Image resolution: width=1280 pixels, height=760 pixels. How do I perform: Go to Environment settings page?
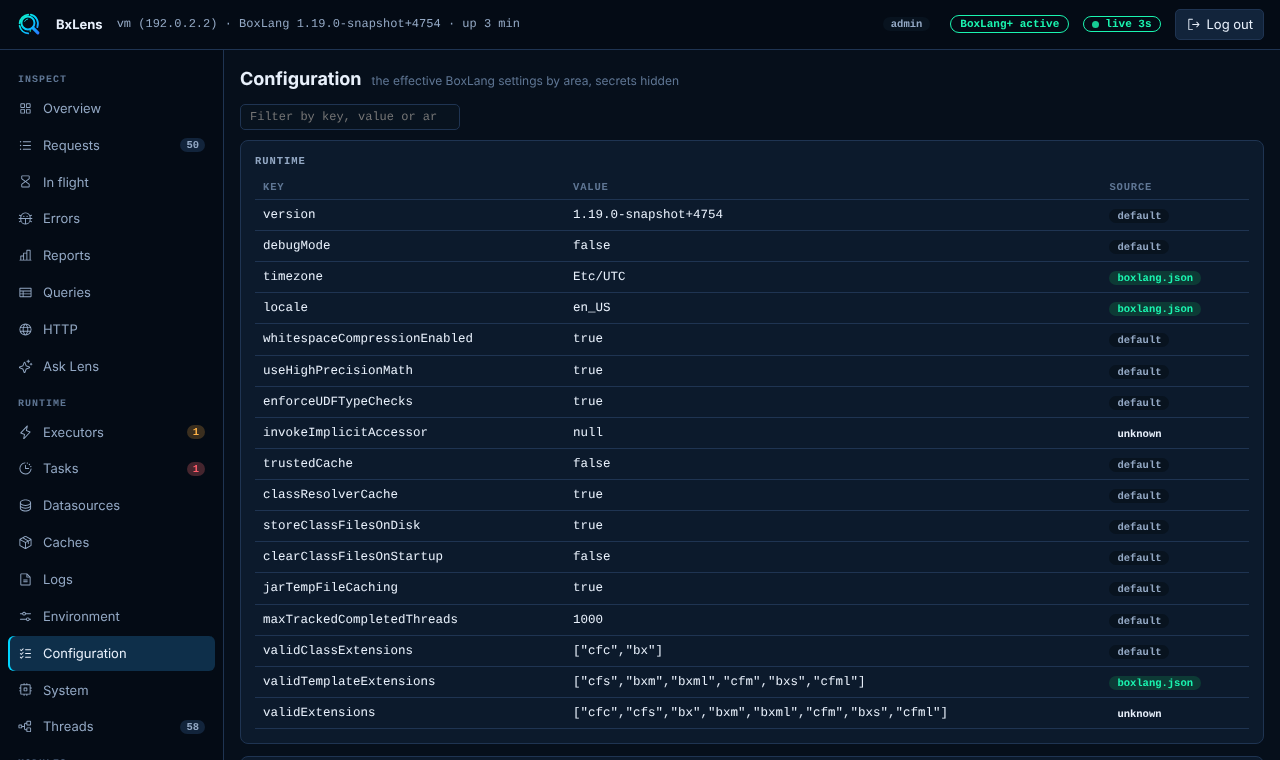[x=111, y=616]
